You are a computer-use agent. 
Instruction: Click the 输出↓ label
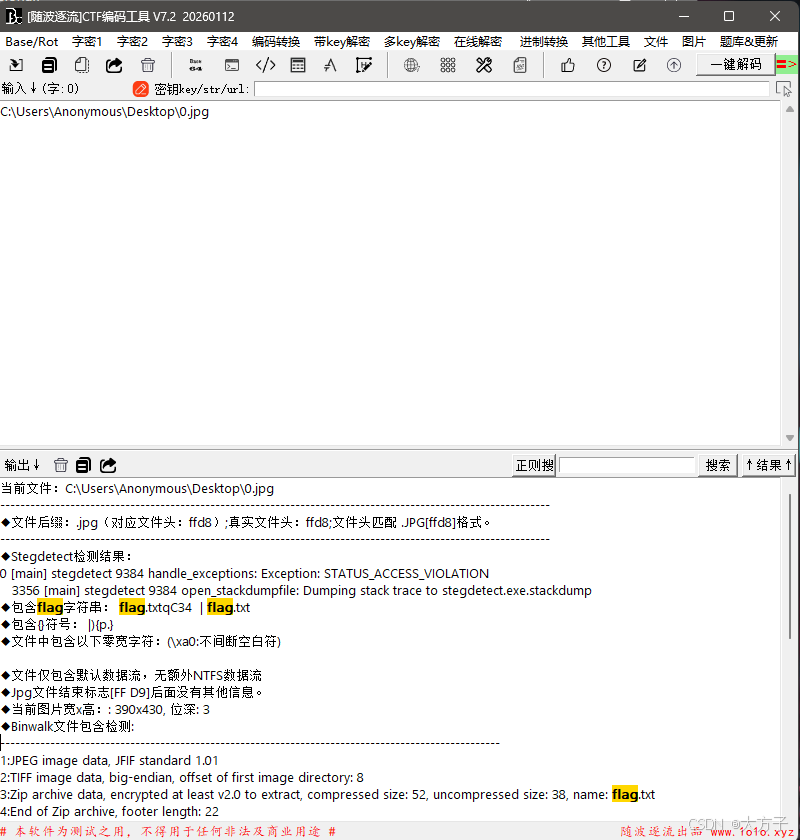22,465
